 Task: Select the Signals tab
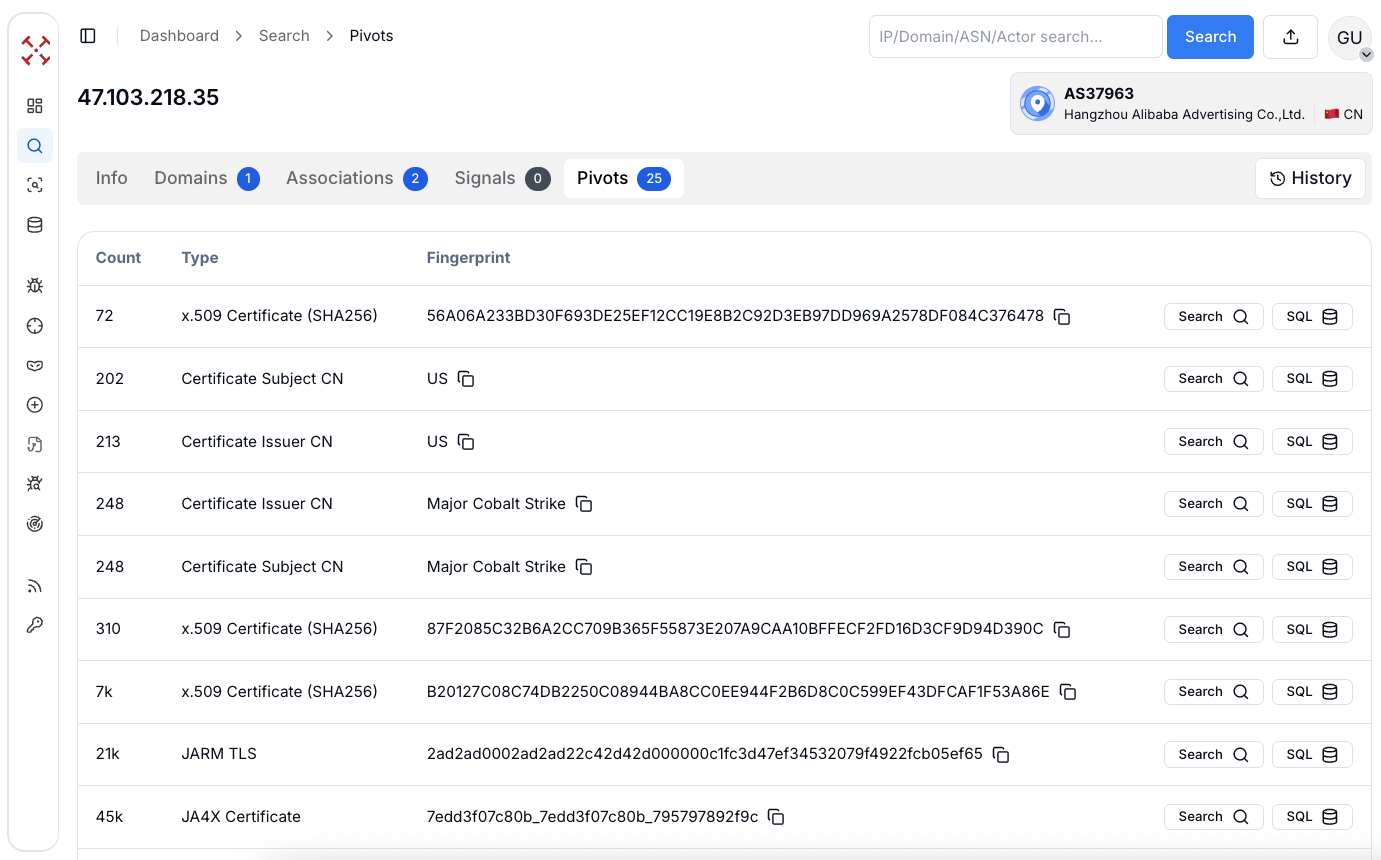(x=501, y=178)
